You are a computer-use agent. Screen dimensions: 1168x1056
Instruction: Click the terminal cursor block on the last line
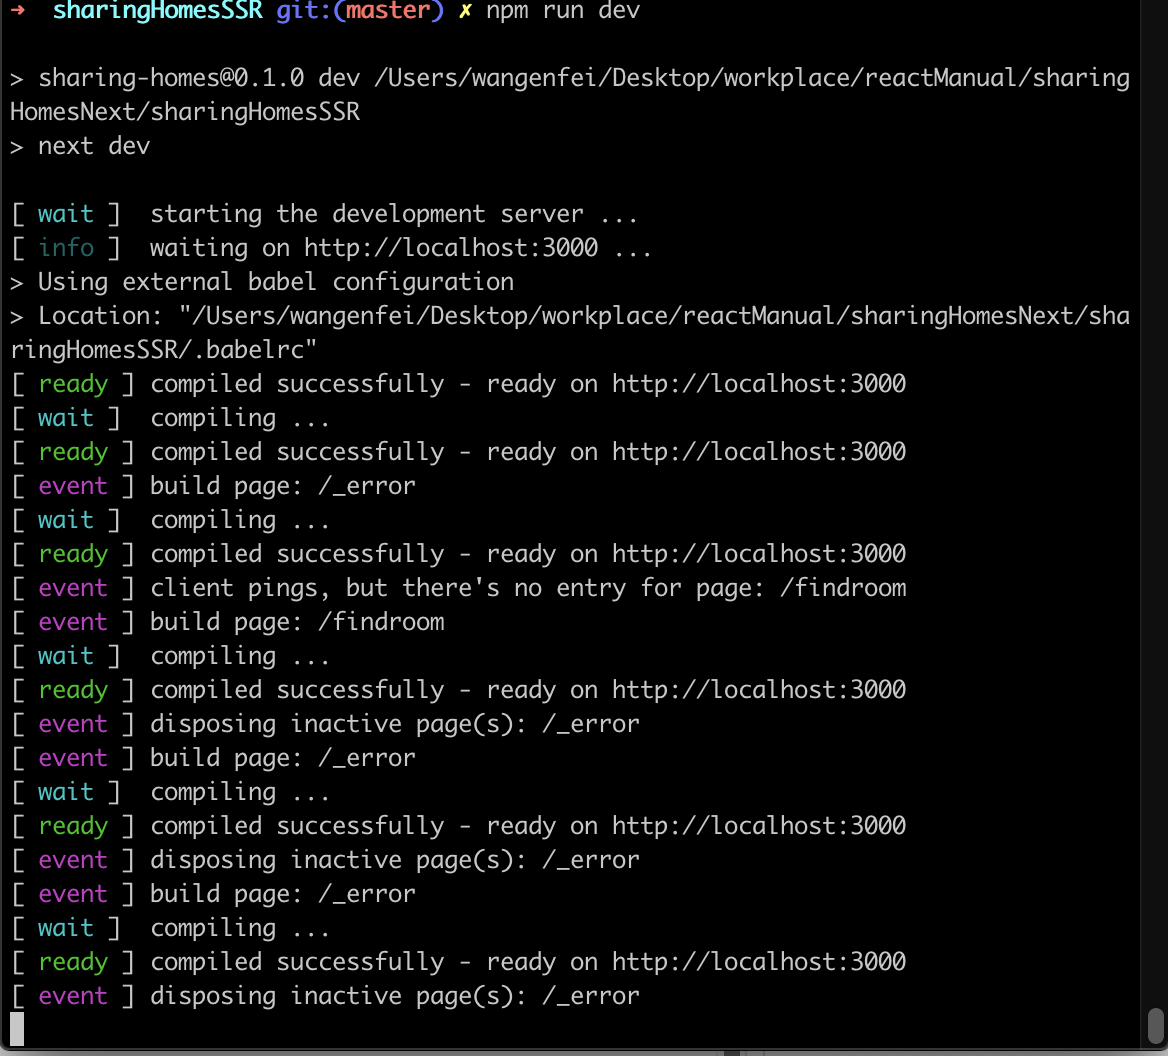tap(17, 1029)
